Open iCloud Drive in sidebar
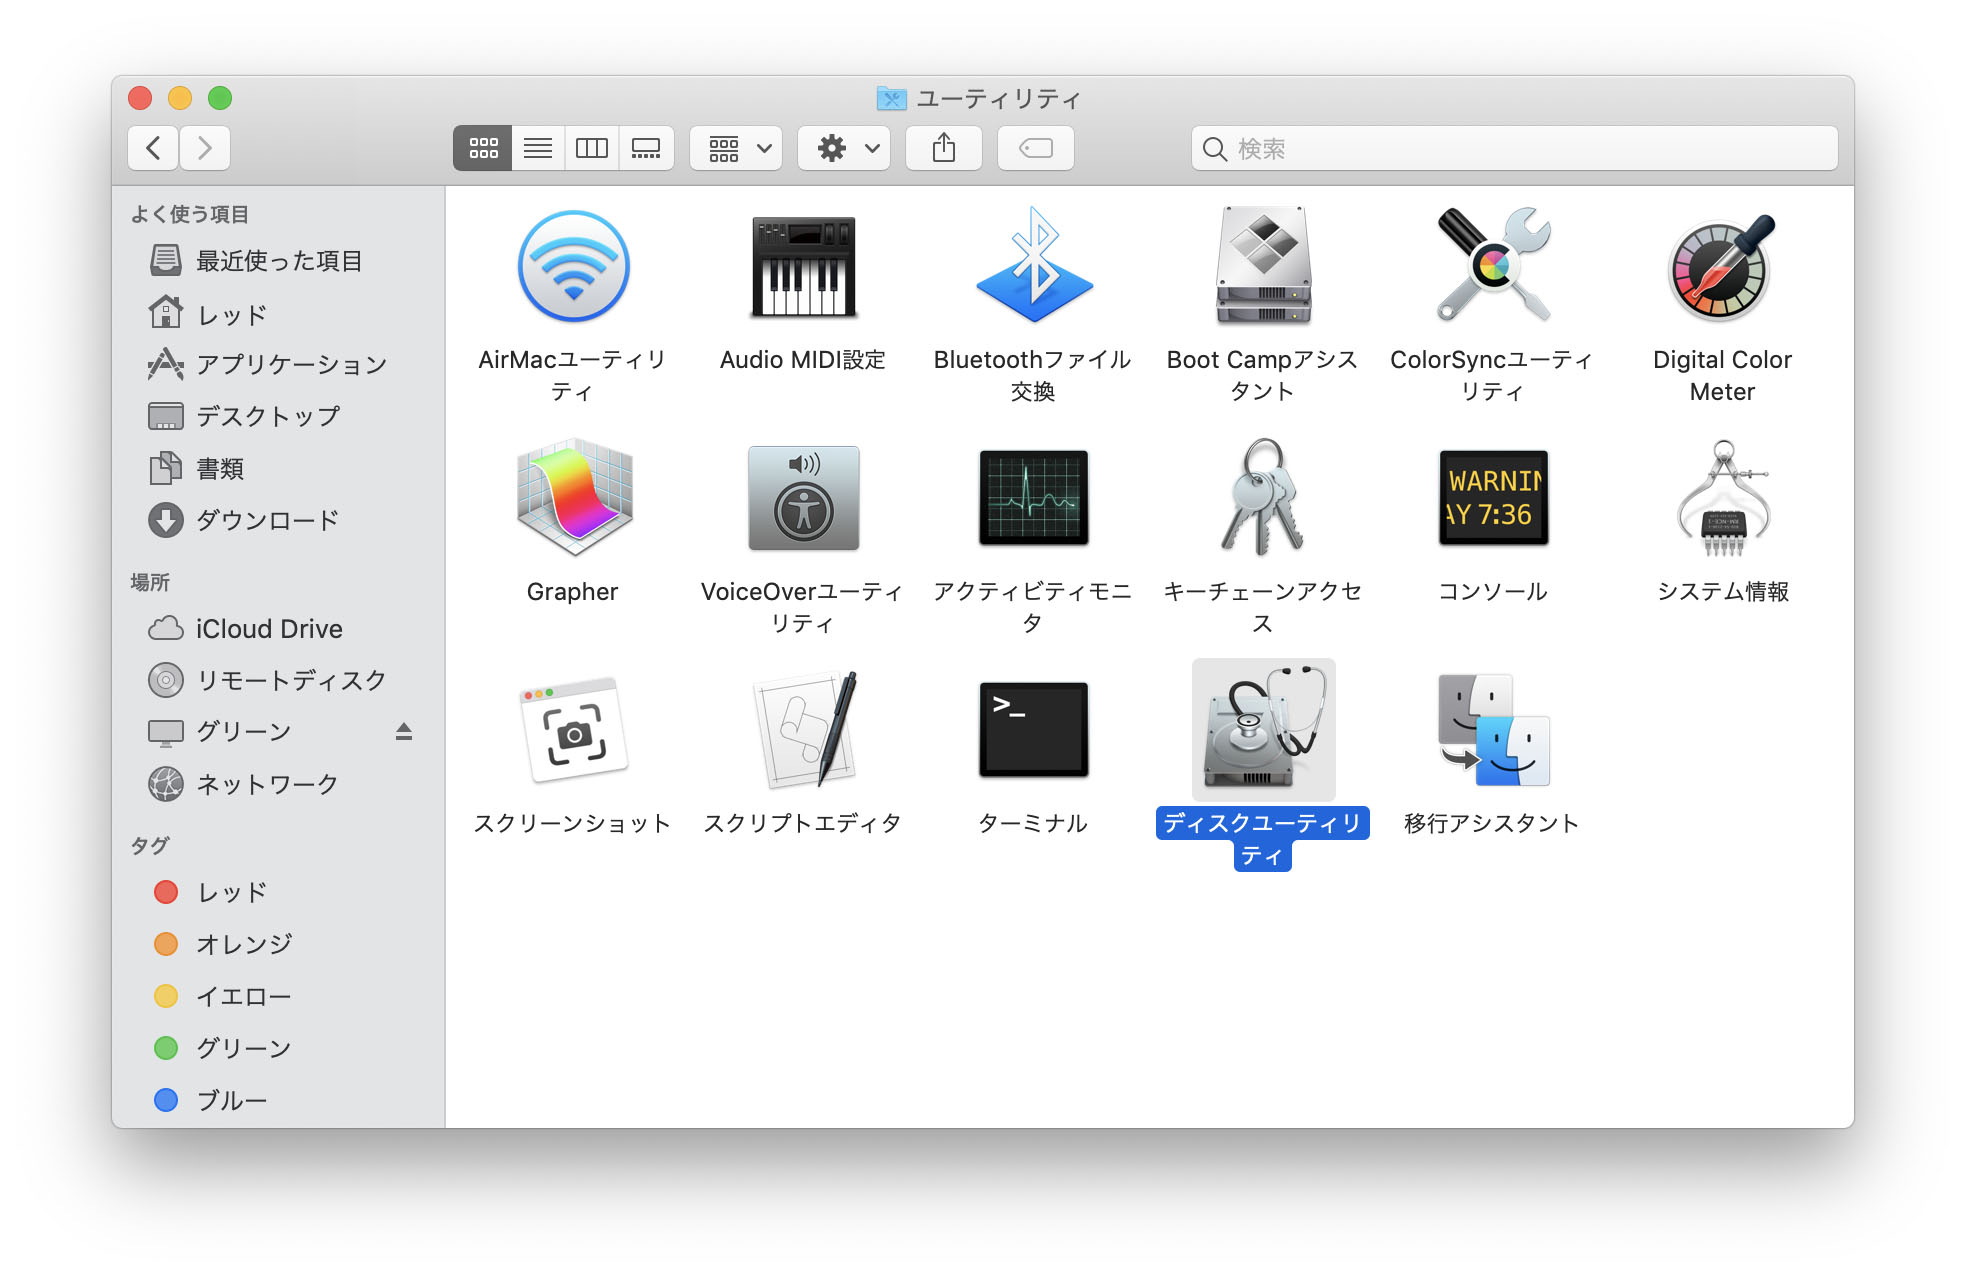 (x=278, y=628)
